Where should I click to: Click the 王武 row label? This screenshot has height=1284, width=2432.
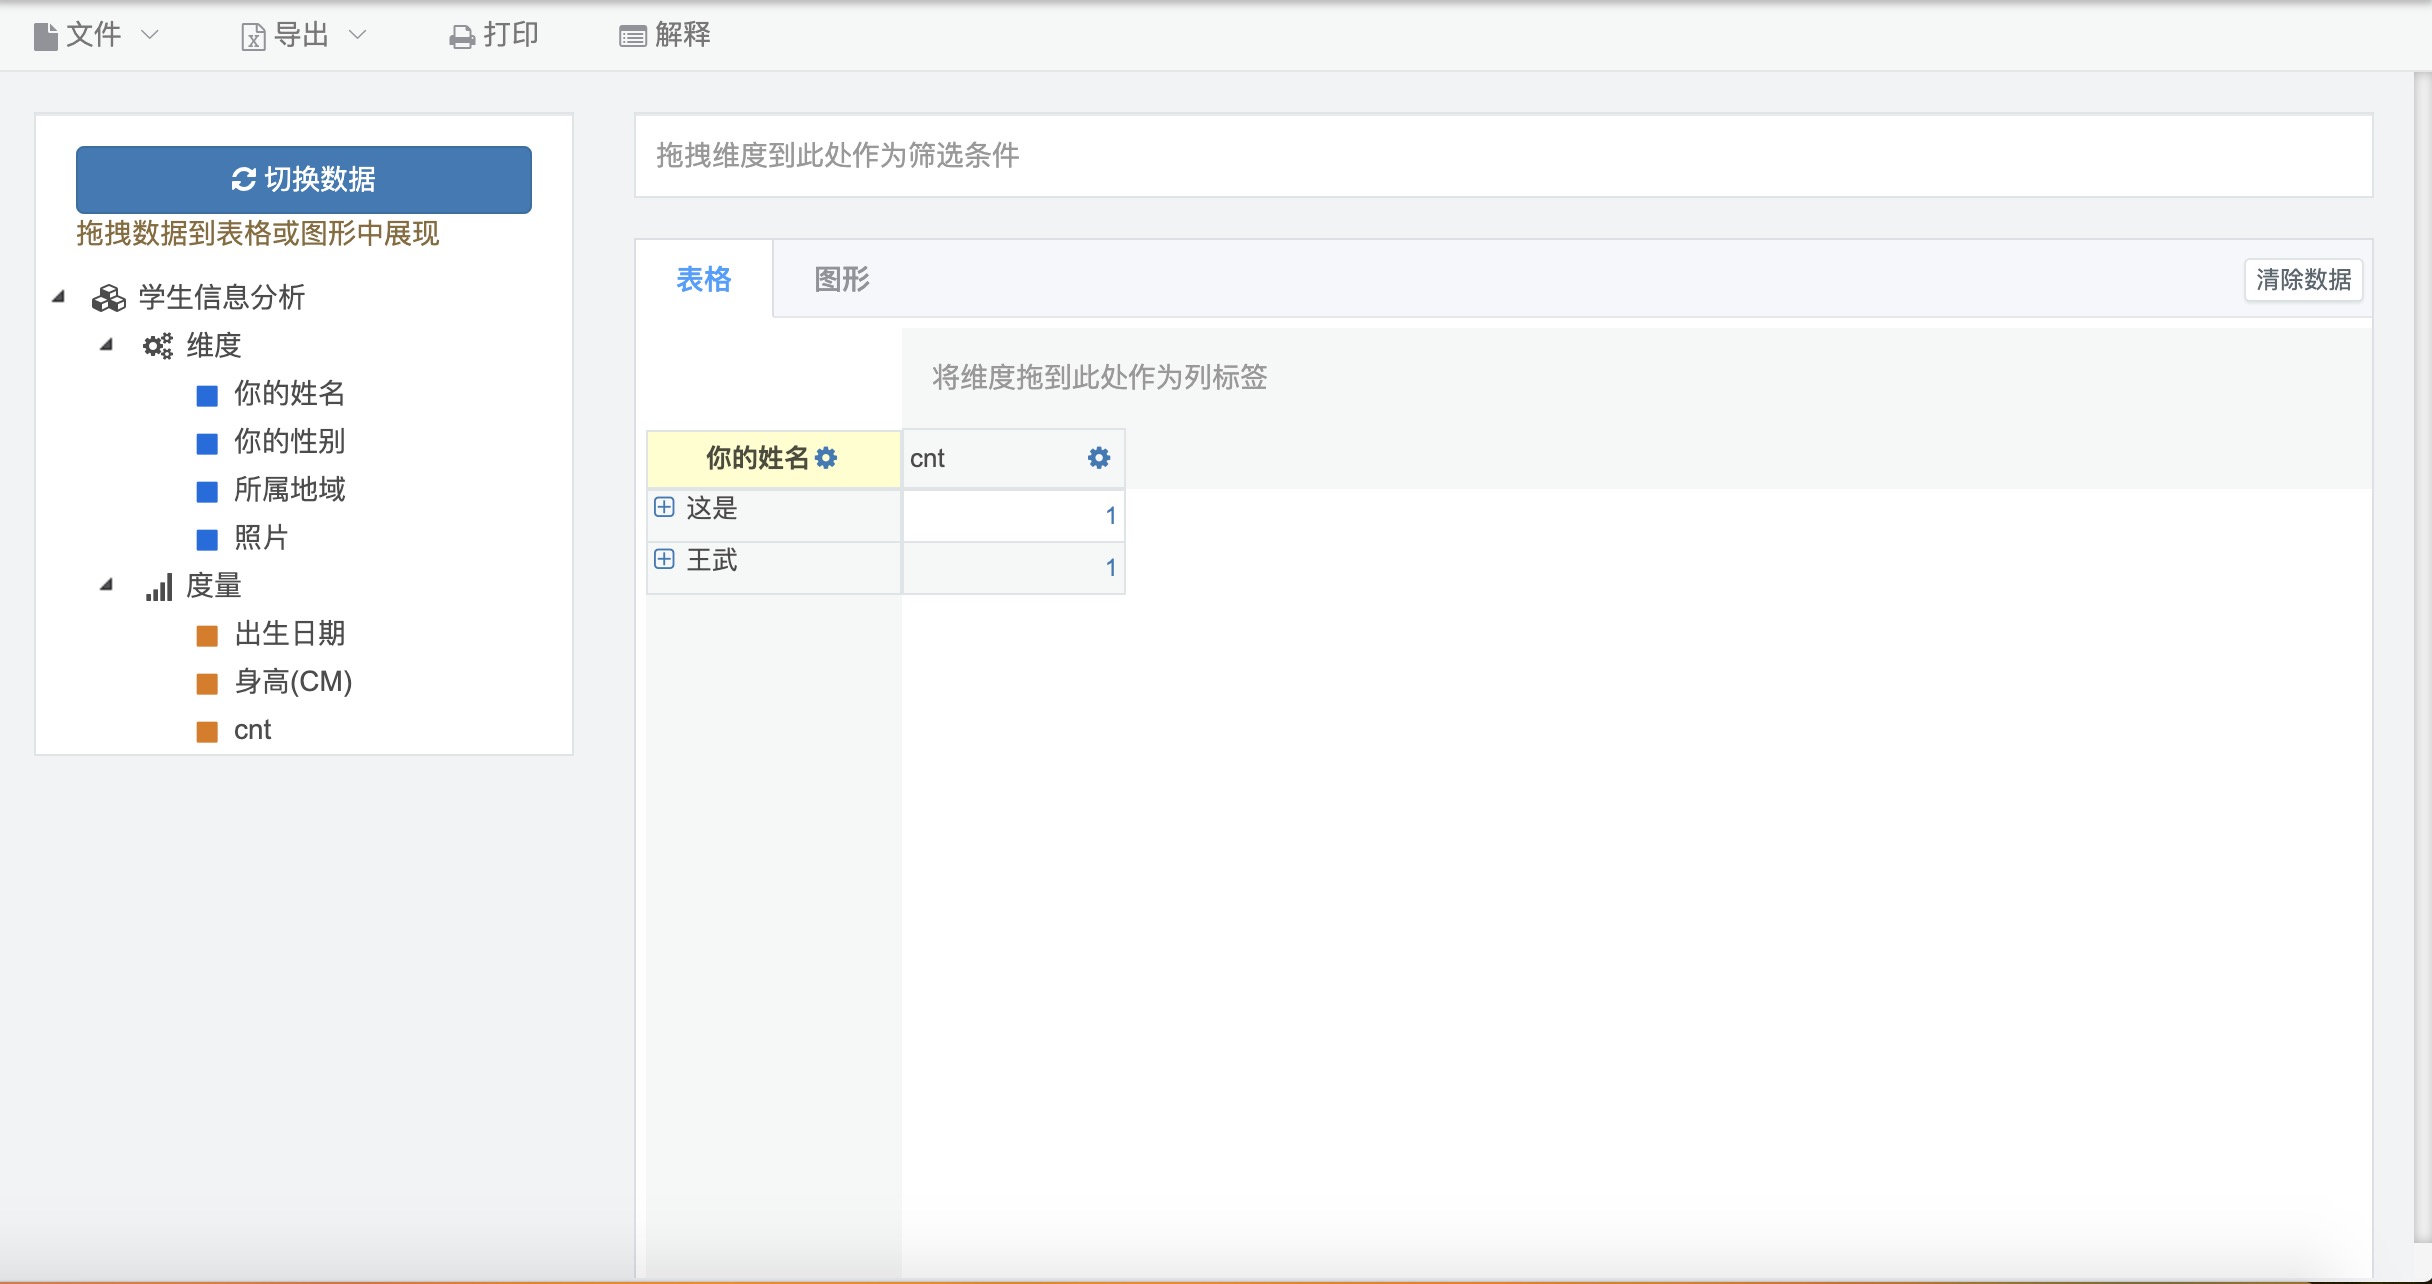point(712,560)
